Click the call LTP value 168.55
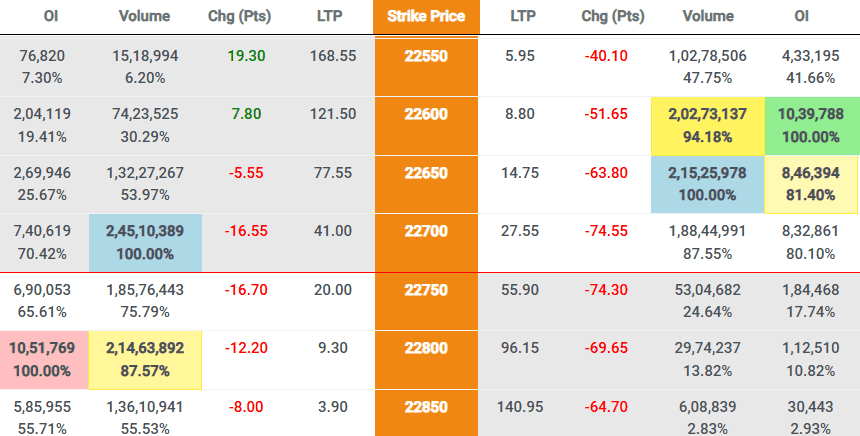Viewport: 860px width, 436px height. click(333, 56)
